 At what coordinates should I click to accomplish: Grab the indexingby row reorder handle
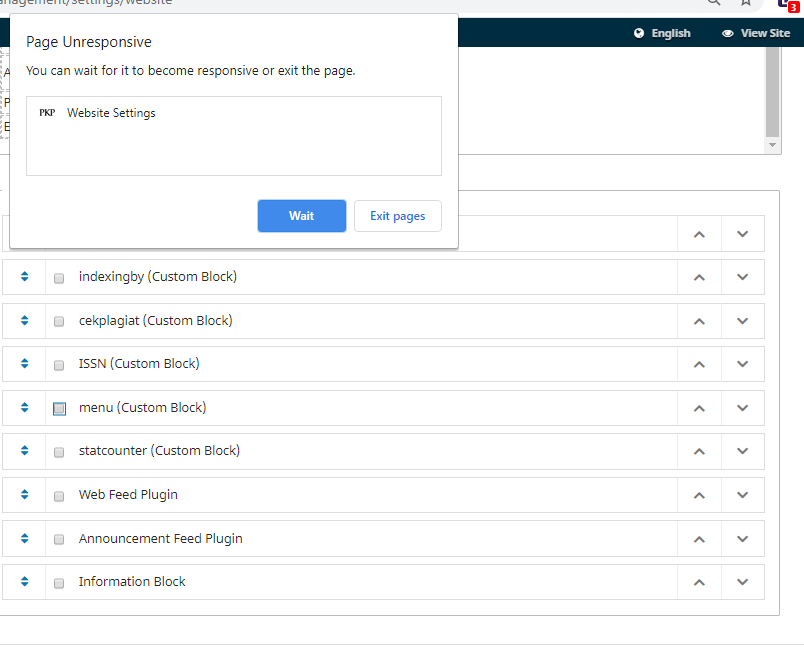point(24,277)
